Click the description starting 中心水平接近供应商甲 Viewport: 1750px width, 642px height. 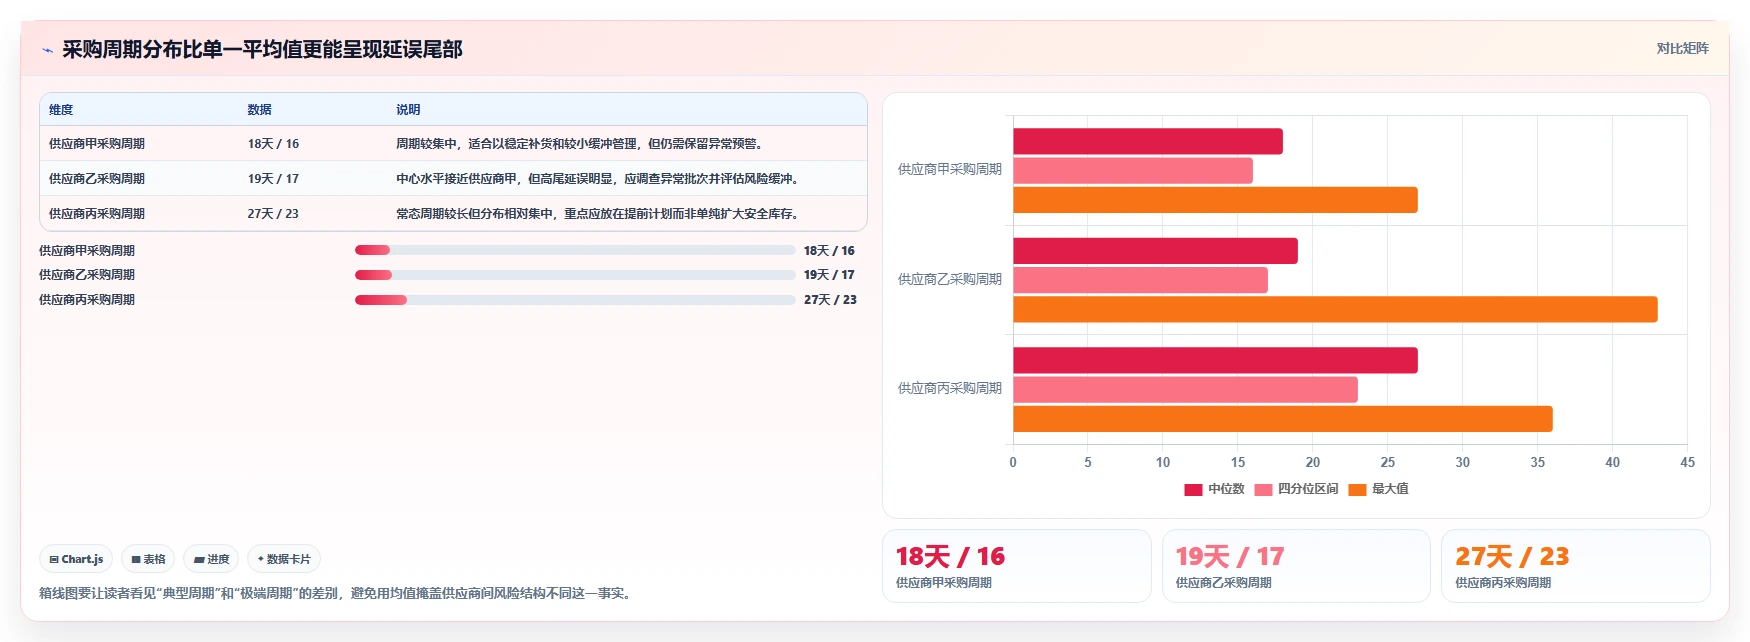coord(599,179)
